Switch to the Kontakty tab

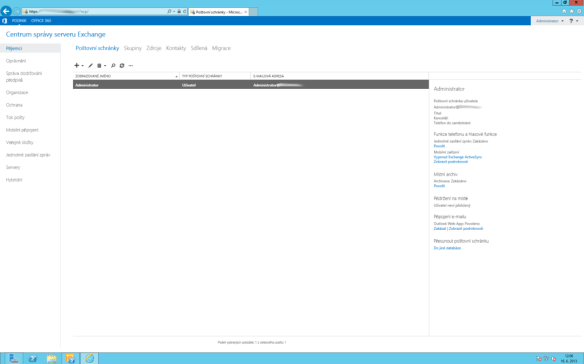click(x=176, y=48)
